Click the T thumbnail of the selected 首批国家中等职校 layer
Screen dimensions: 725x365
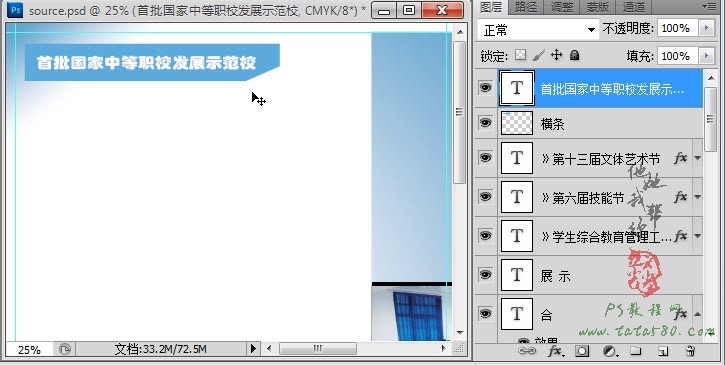(x=516, y=88)
